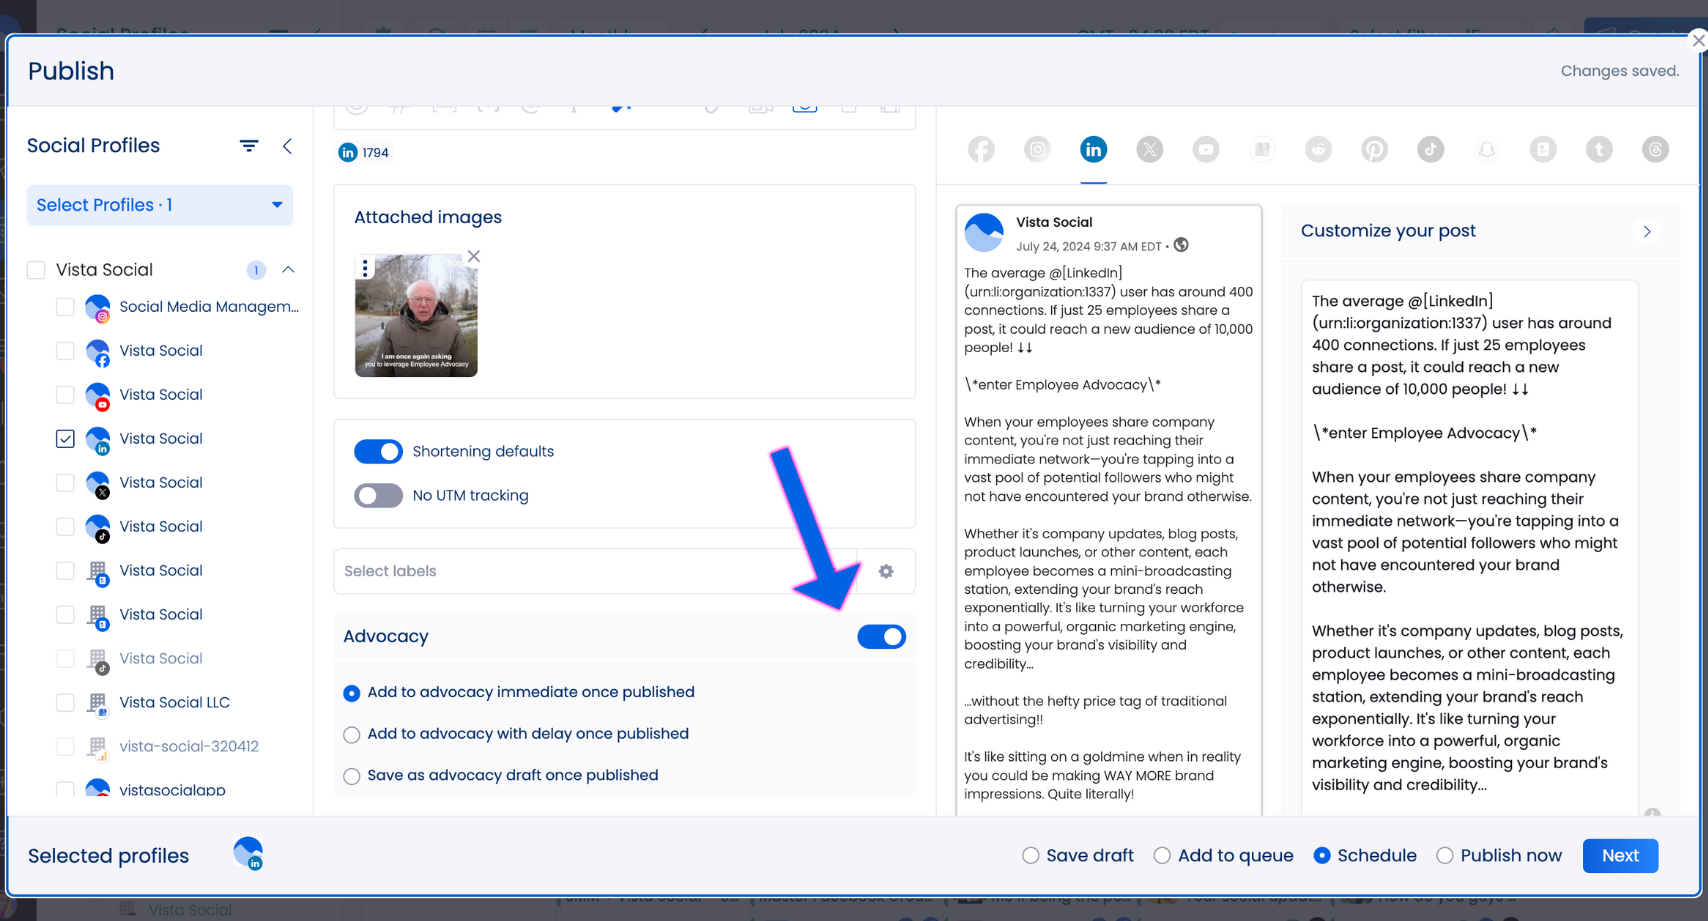
Task: Collapse the Social Profiles sidebar
Action: [288, 146]
